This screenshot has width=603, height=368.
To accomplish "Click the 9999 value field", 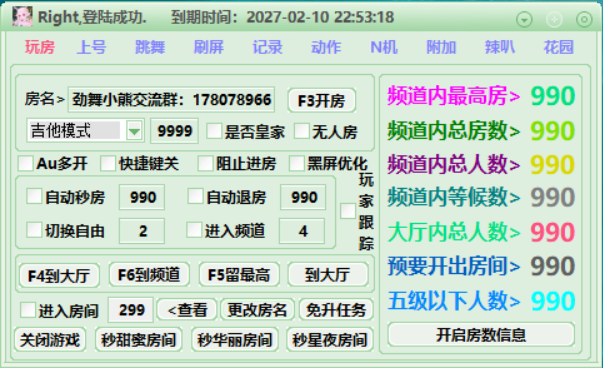I will pos(175,131).
